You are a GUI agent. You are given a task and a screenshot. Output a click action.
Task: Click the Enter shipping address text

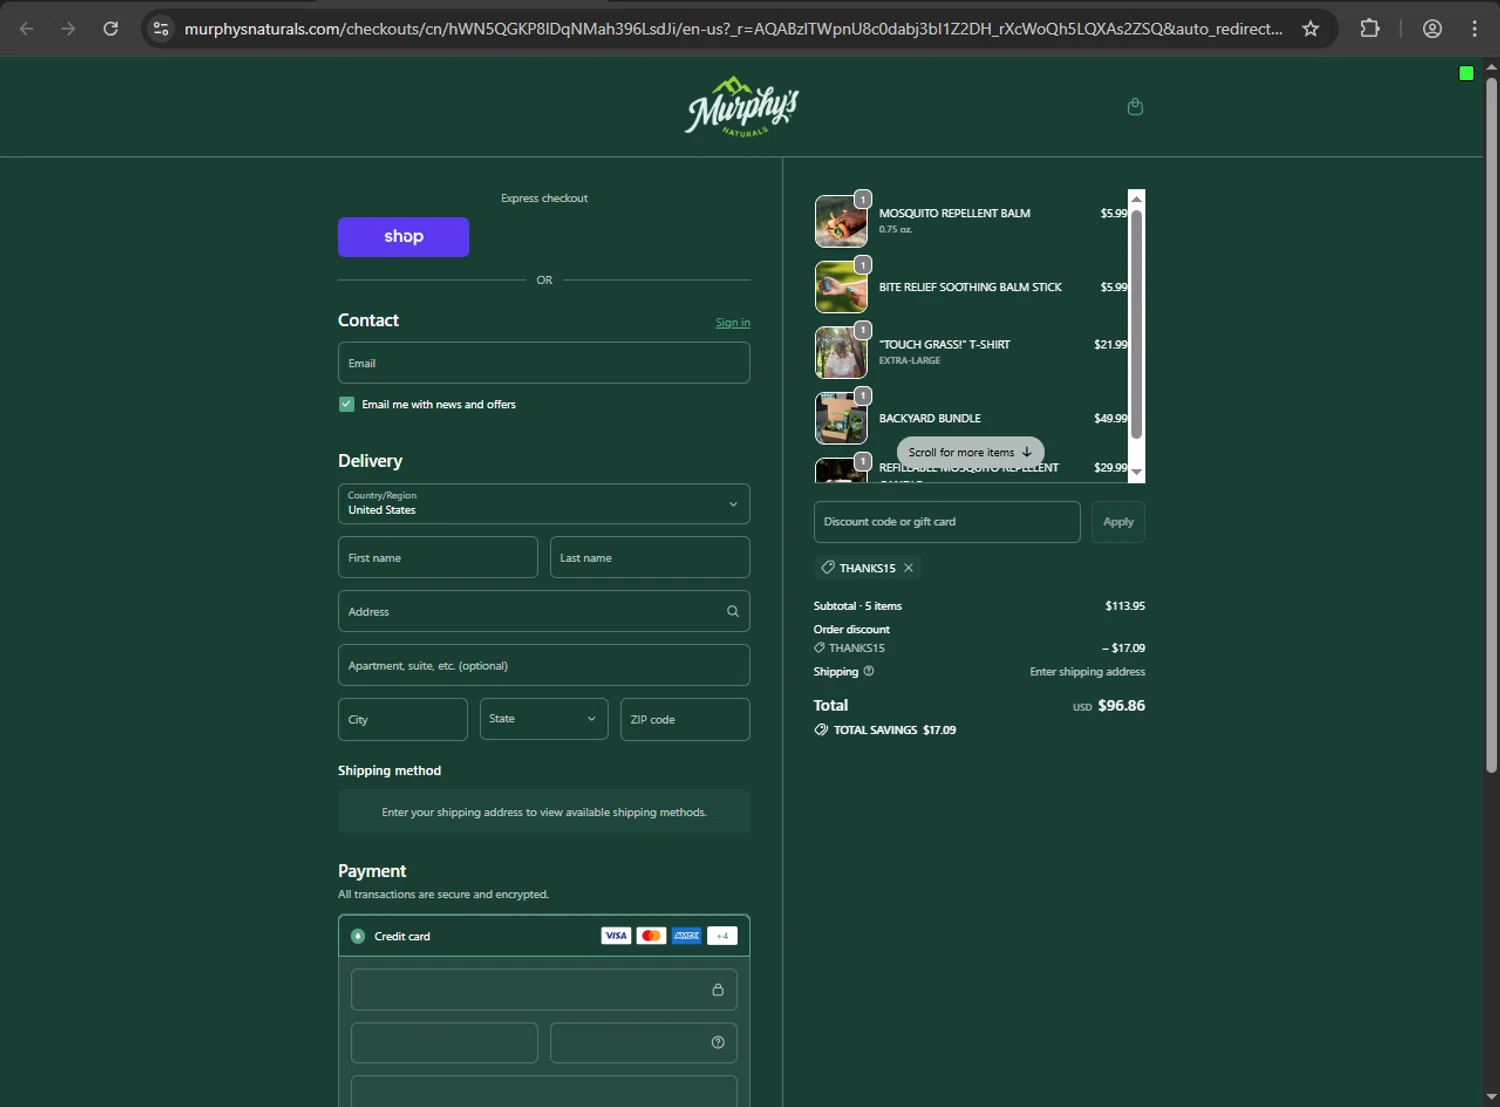(1087, 671)
